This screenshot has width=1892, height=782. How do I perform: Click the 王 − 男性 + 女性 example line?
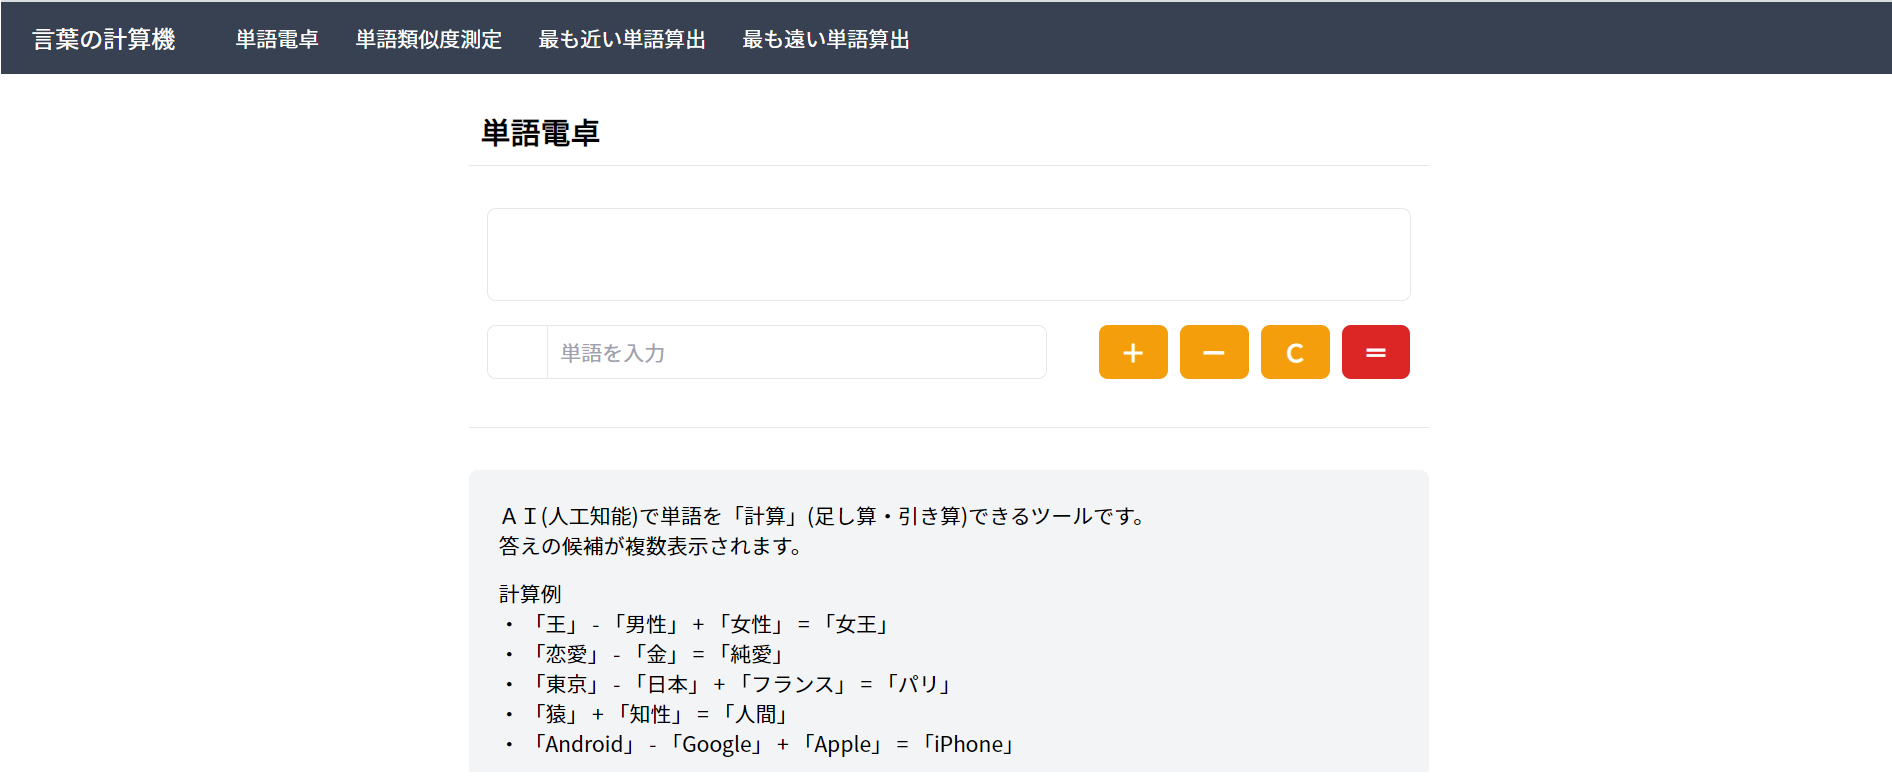coord(710,625)
